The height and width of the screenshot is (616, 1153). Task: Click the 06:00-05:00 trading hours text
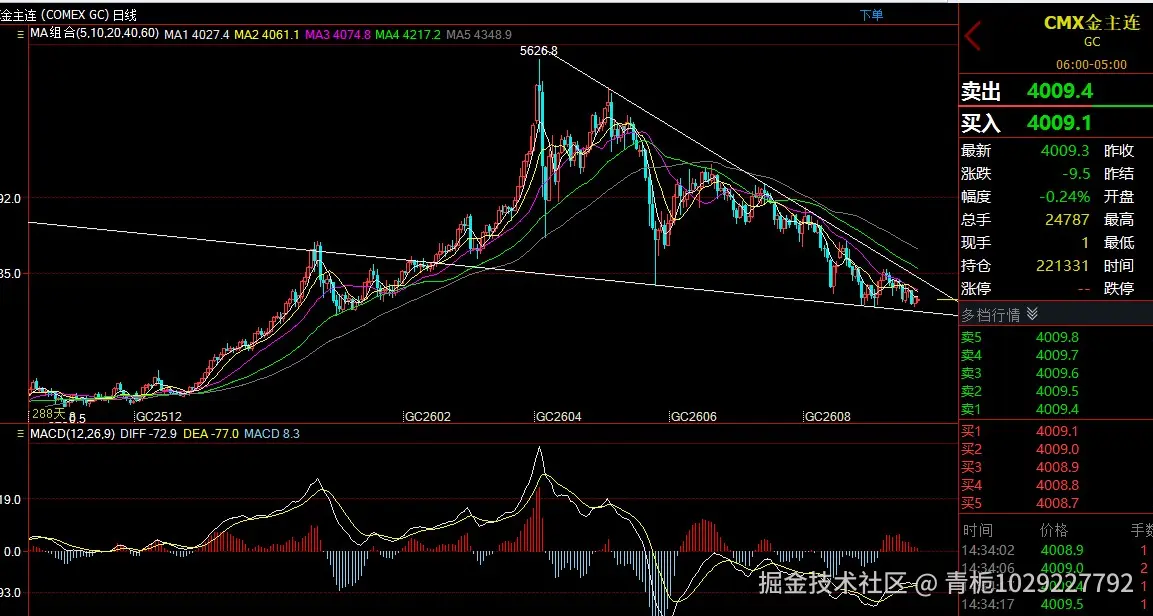(1091, 65)
